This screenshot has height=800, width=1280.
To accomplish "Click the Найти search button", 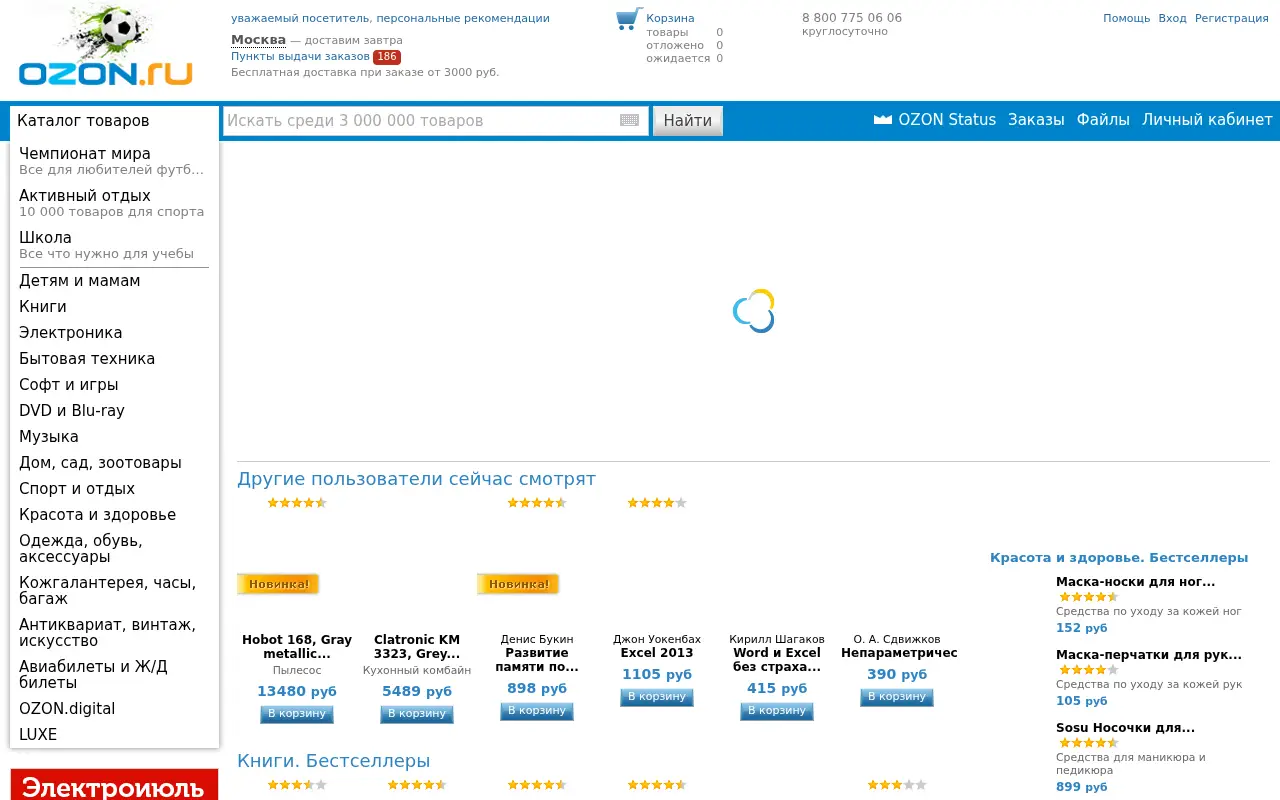I will tap(688, 121).
